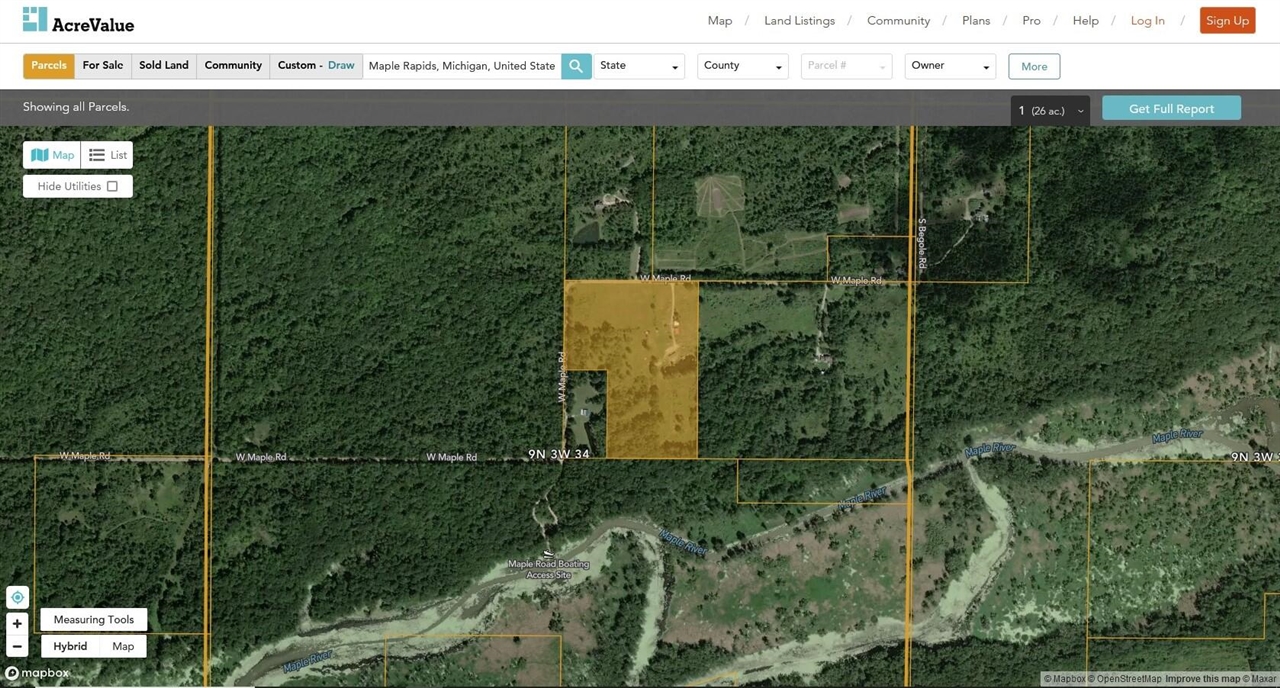Click the locate-me target icon
The width and height of the screenshot is (1280, 688).
(17, 598)
